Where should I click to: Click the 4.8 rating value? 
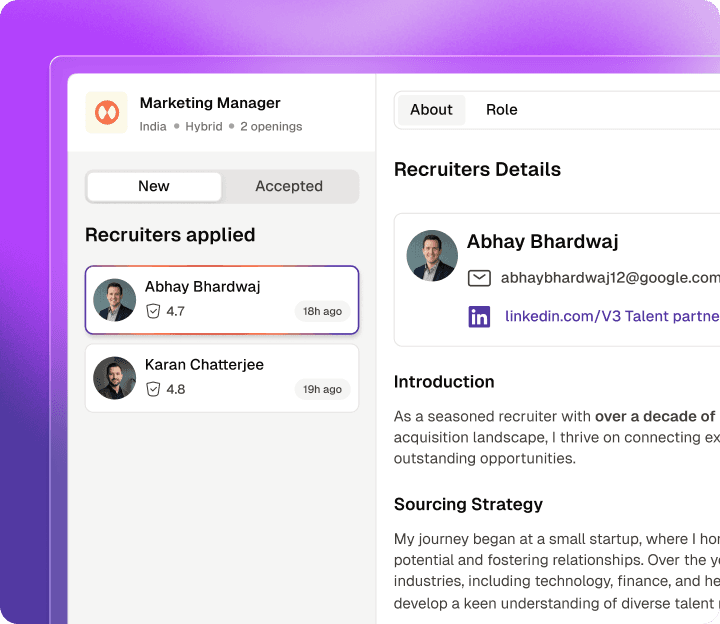175,389
